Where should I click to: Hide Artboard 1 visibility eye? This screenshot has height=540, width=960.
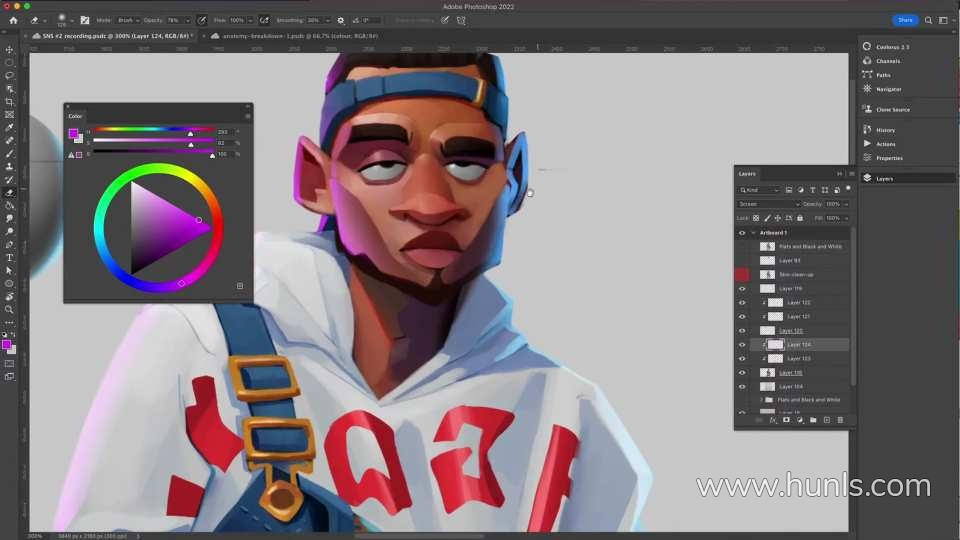pos(742,233)
